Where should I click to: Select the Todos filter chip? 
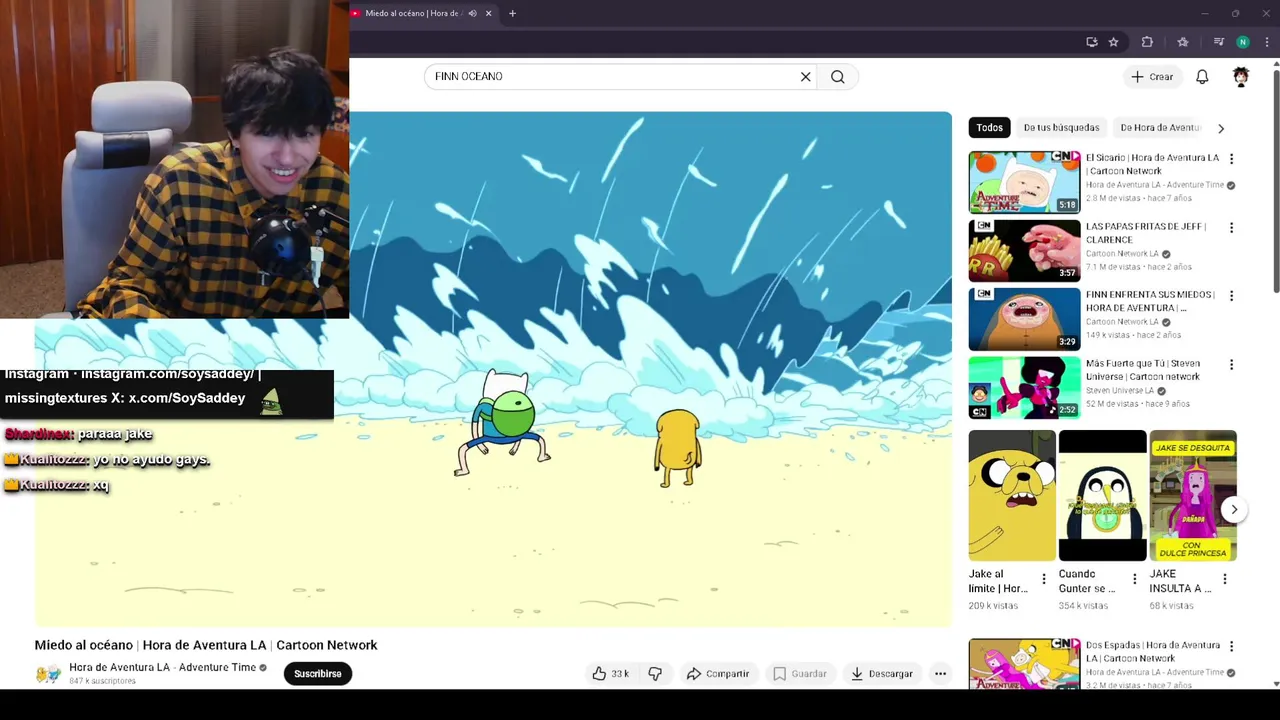tap(990, 128)
